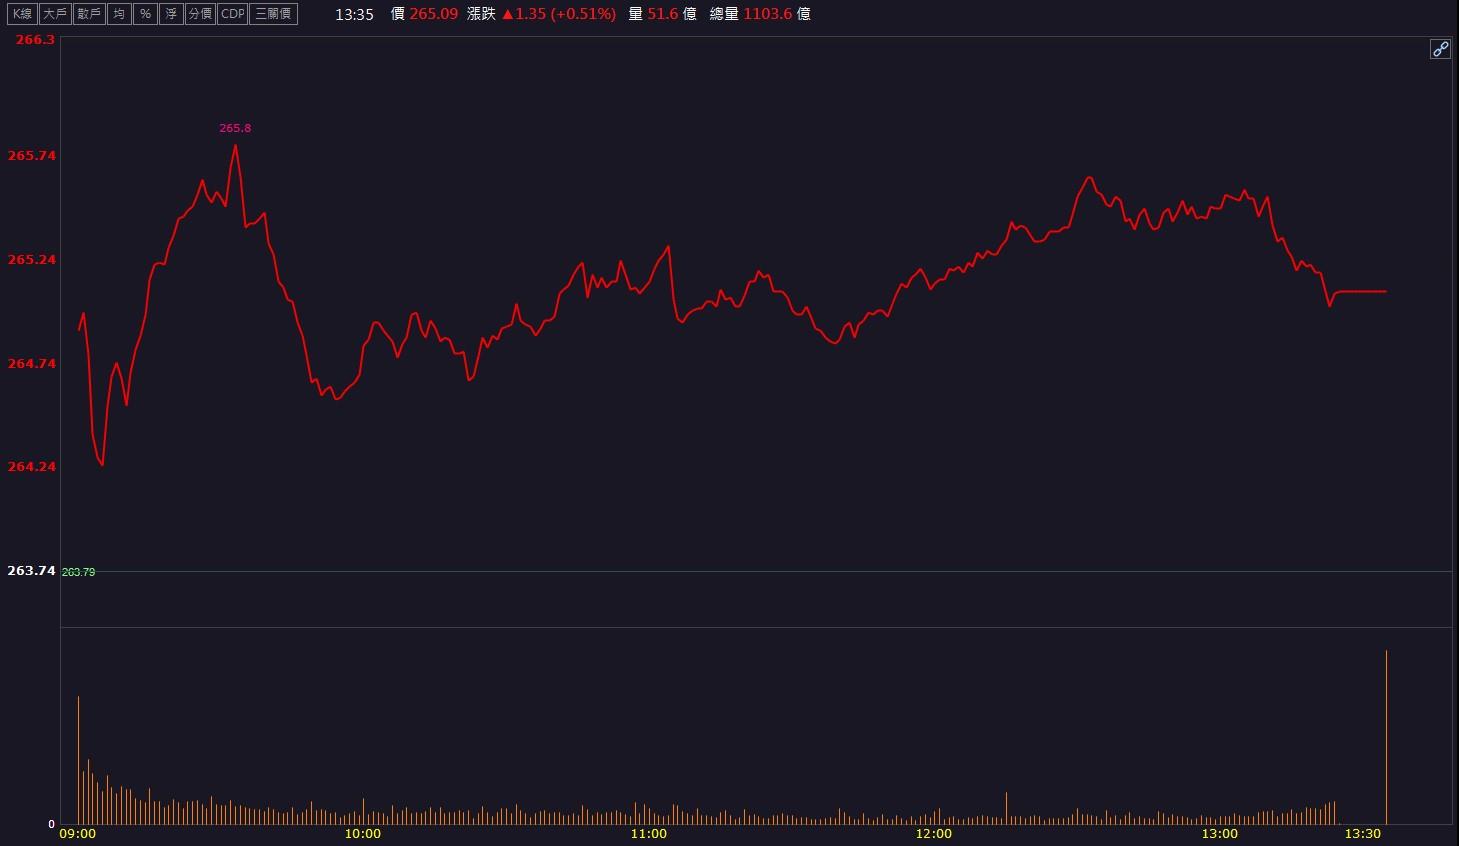Click the 10:00 time axis label
Image resolution: width=1459 pixels, height=846 pixels.
pos(363,833)
